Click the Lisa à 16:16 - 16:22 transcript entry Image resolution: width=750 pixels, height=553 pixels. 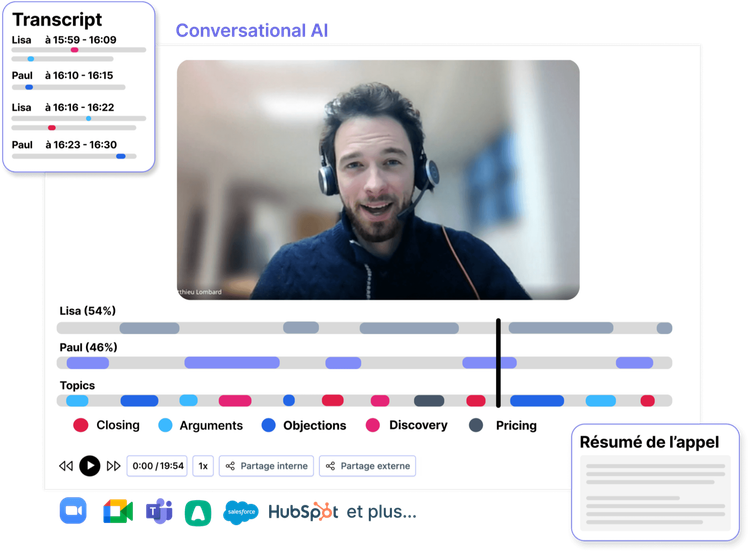78,116
